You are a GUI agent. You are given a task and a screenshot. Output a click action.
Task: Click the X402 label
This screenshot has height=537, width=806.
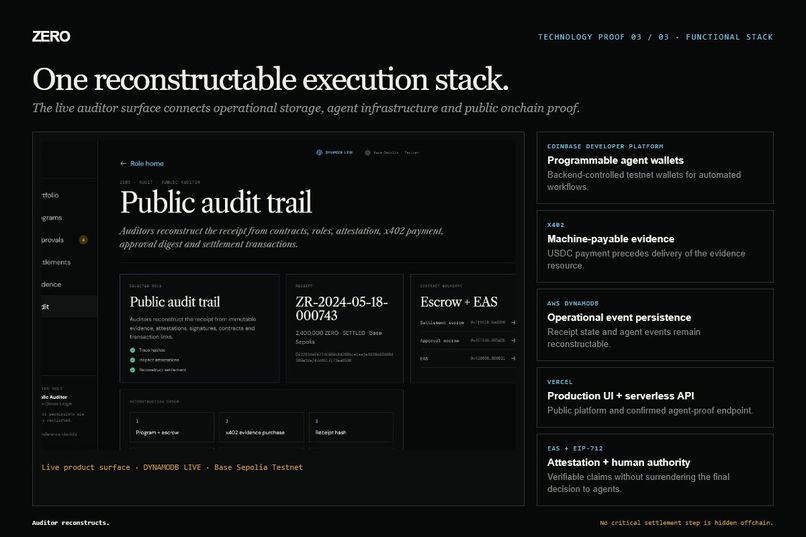click(556, 225)
